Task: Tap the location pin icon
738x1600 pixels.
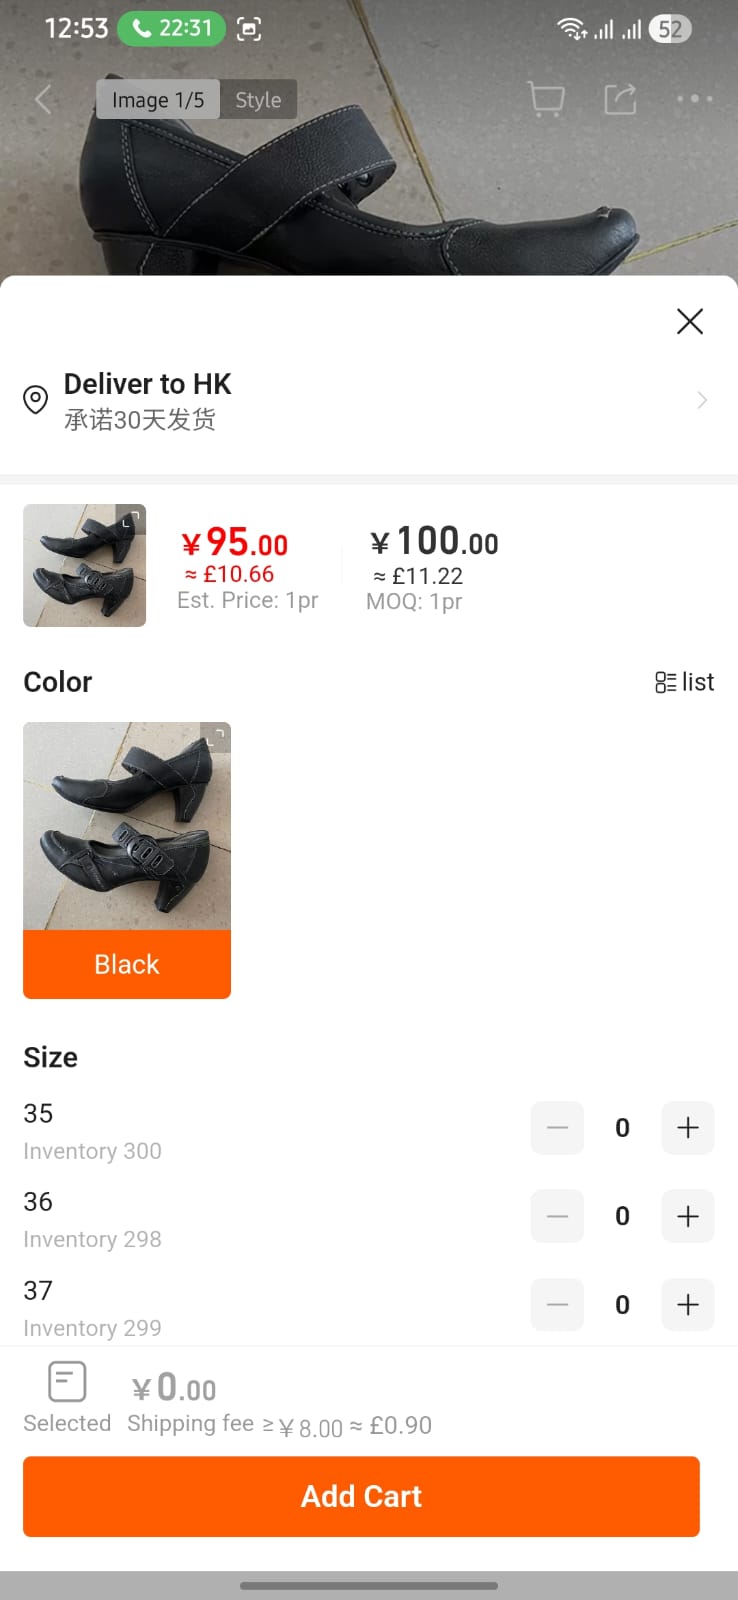Action: [x=36, y=400]
